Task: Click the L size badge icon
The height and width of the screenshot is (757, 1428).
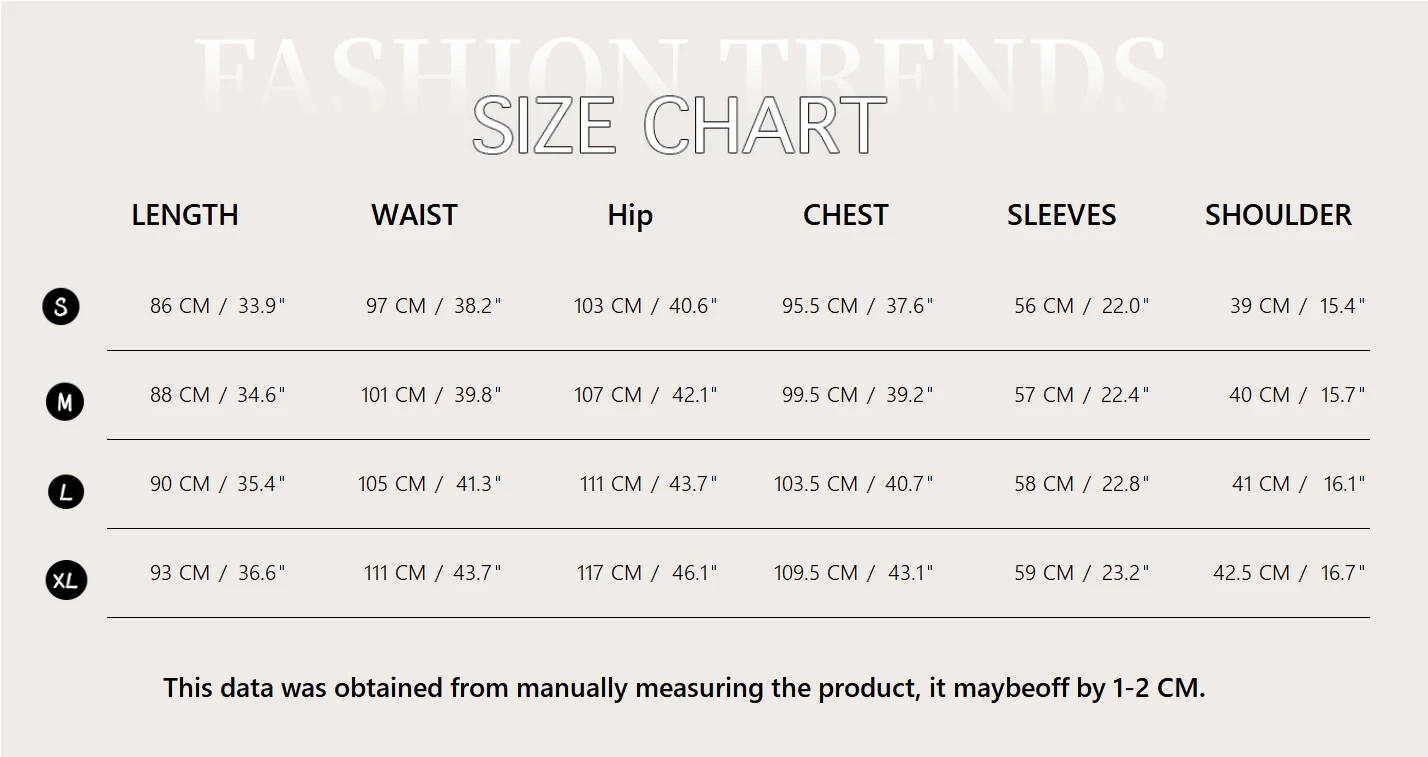Action: click(x=66, y=491)
